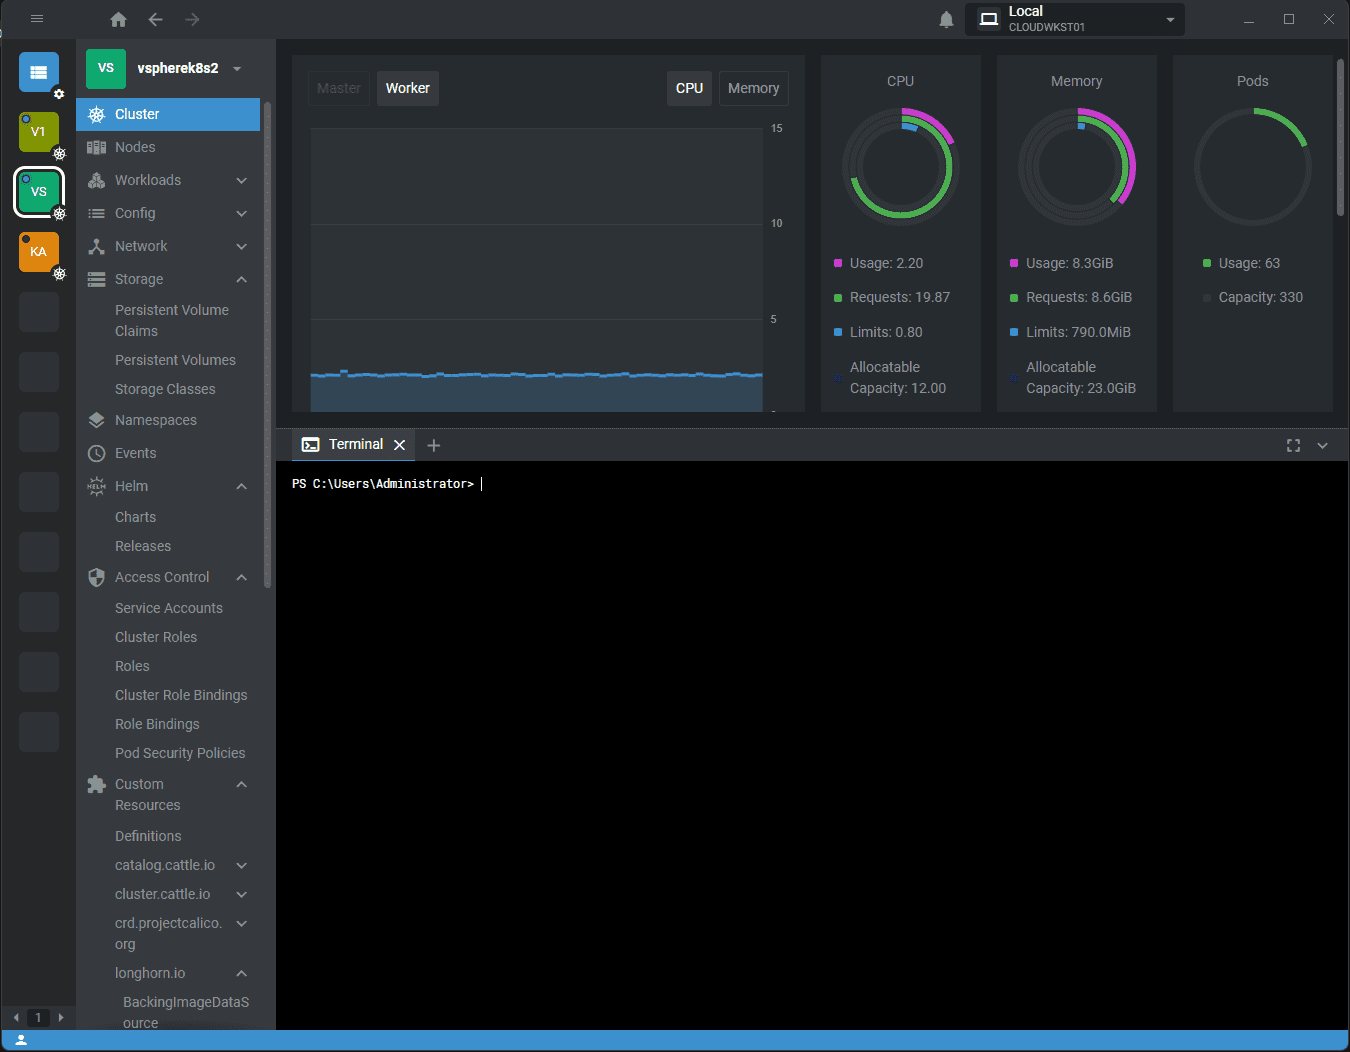Click the Pods capacity donut gauge
1350x1052 pixels.
(1252, 167)
